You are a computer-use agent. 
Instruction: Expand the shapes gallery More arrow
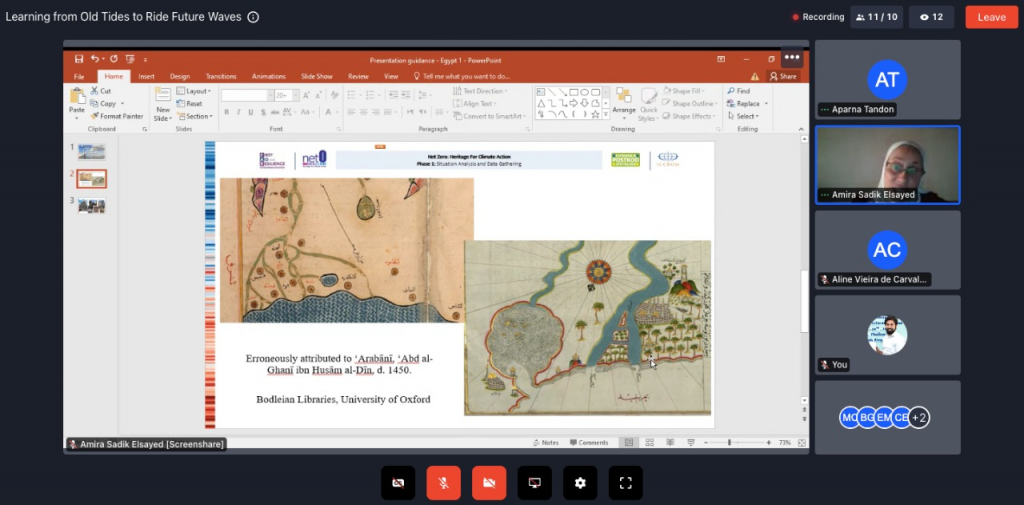coord(606,115)
